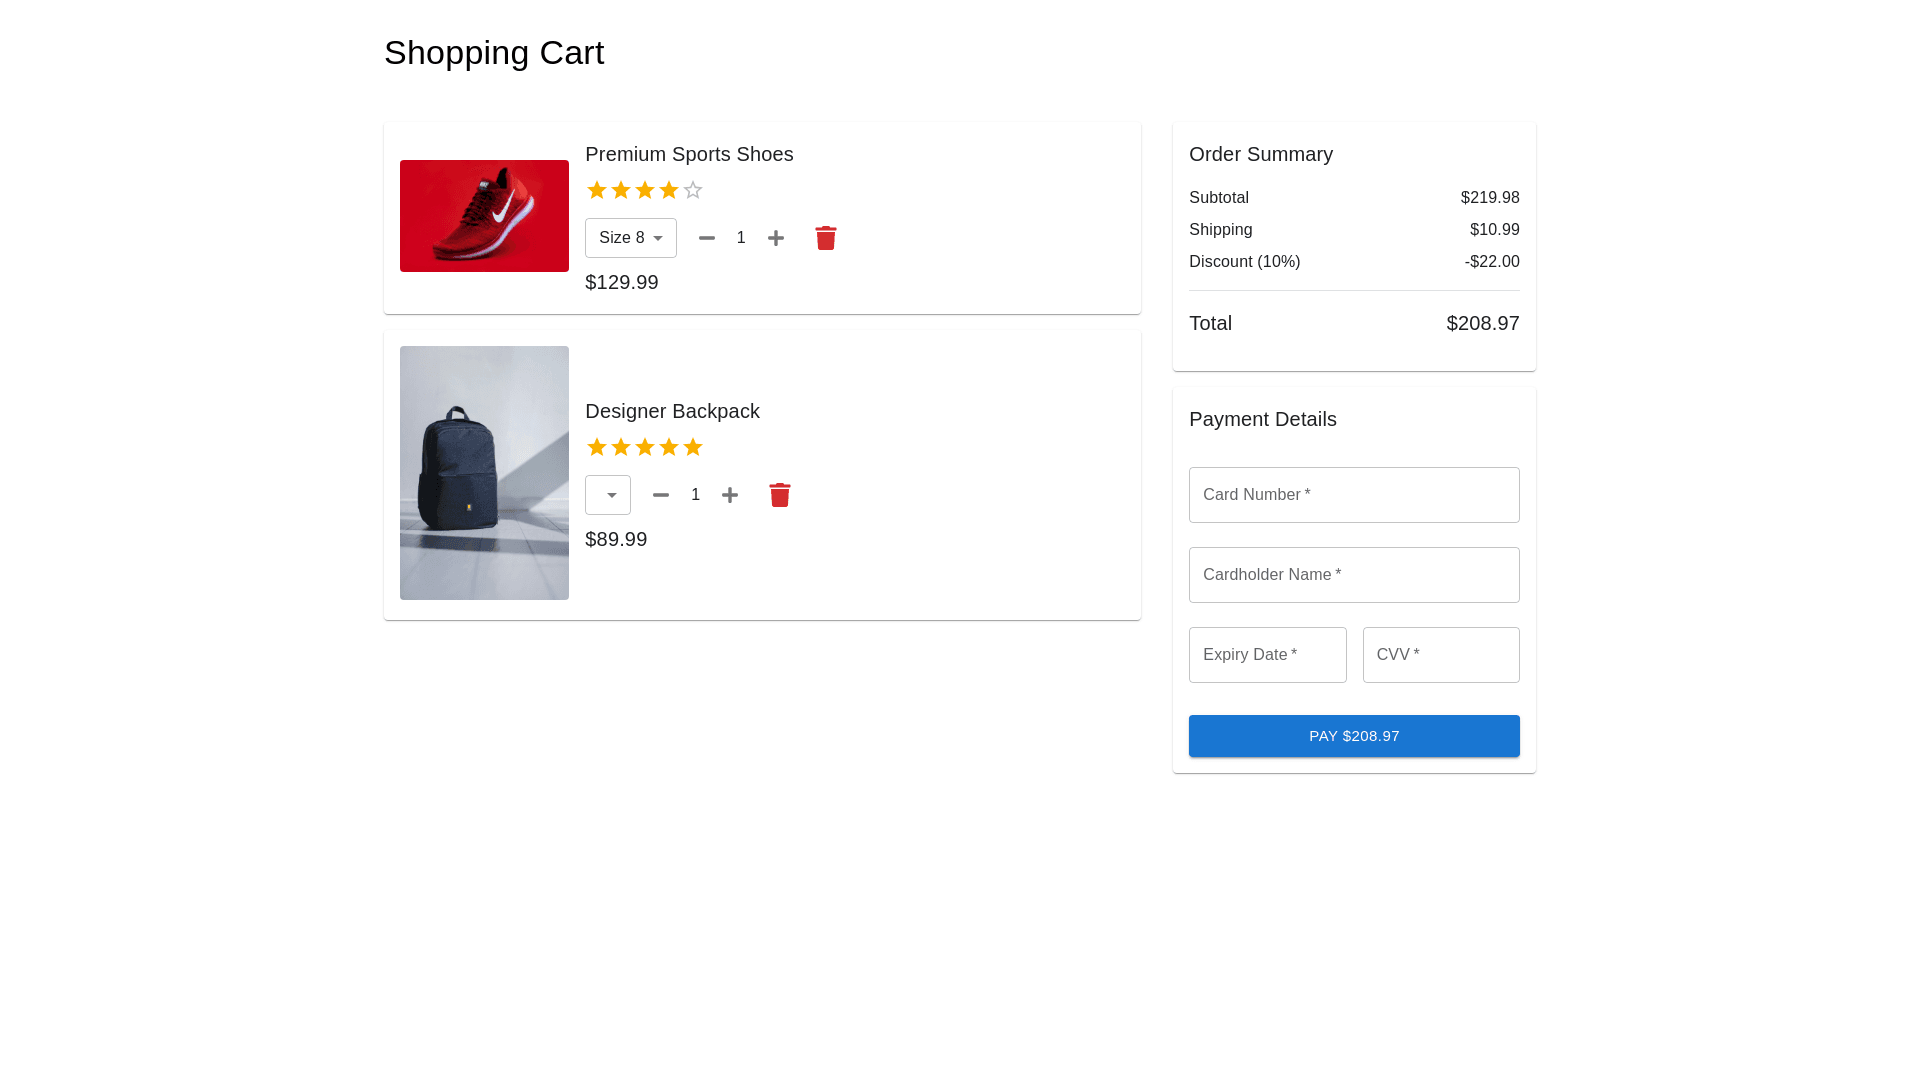Focus the Card Number field
The width and height of the screenshot is (1920, 1080).
pyautogui.click(x=1354, y=495)
